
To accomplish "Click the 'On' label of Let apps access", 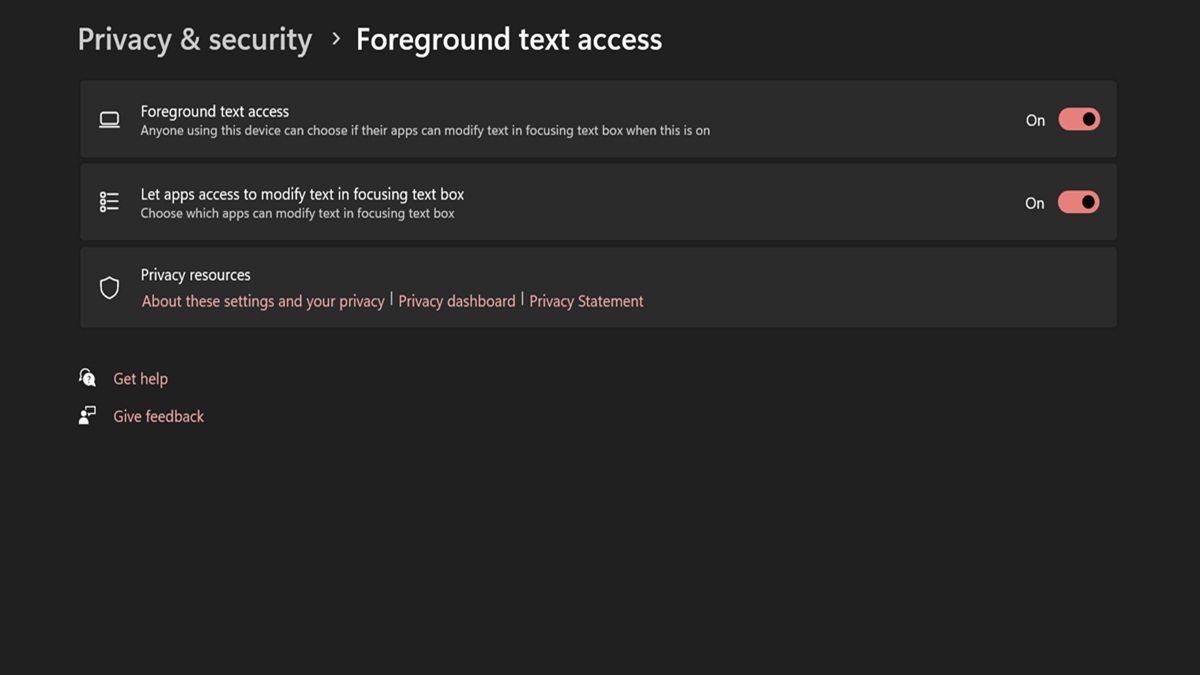I will (1035, 203).
